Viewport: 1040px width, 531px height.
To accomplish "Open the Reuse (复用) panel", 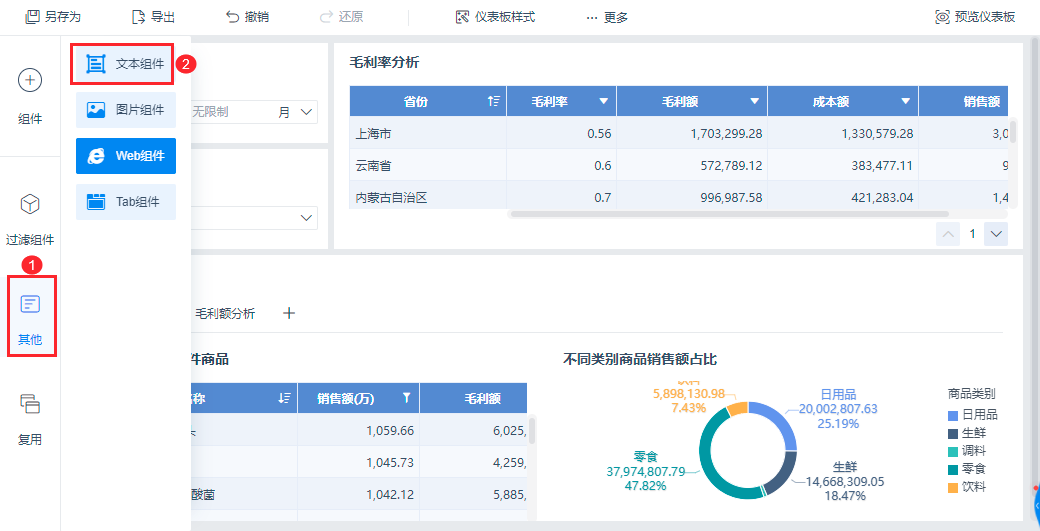I will [x=30, y=405].
